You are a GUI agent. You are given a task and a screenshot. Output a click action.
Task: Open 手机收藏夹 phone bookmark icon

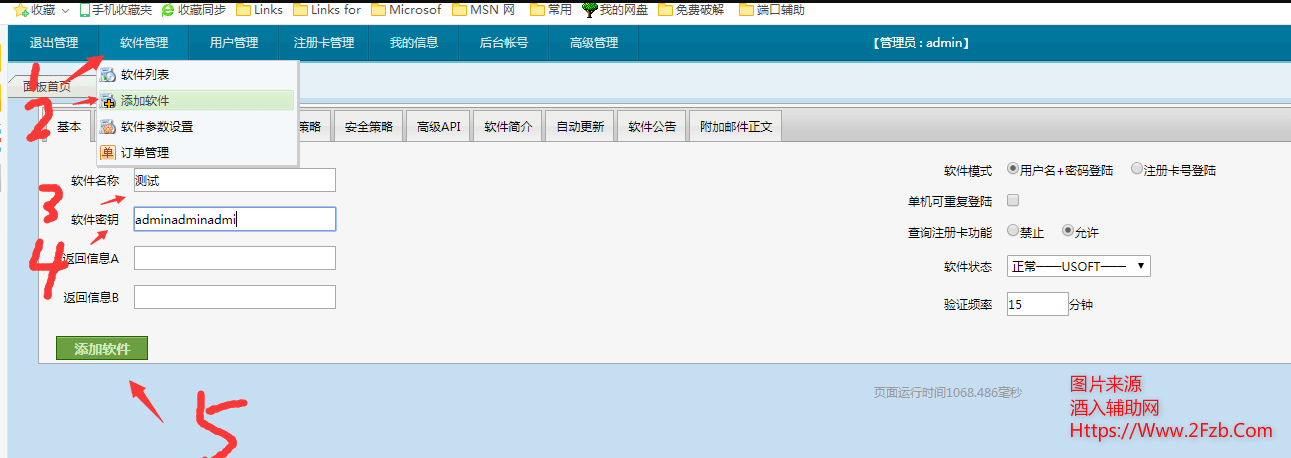pos(85,10)
